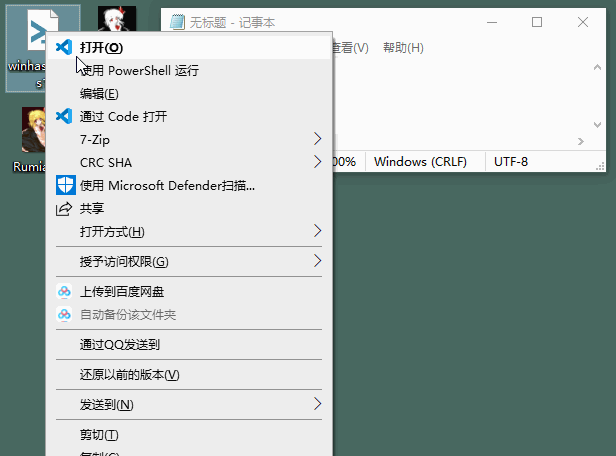Viewport: 616px width, 456px height.
Task: Click Microsoft Defender shield icon in menu
Action: click(65, 185)
